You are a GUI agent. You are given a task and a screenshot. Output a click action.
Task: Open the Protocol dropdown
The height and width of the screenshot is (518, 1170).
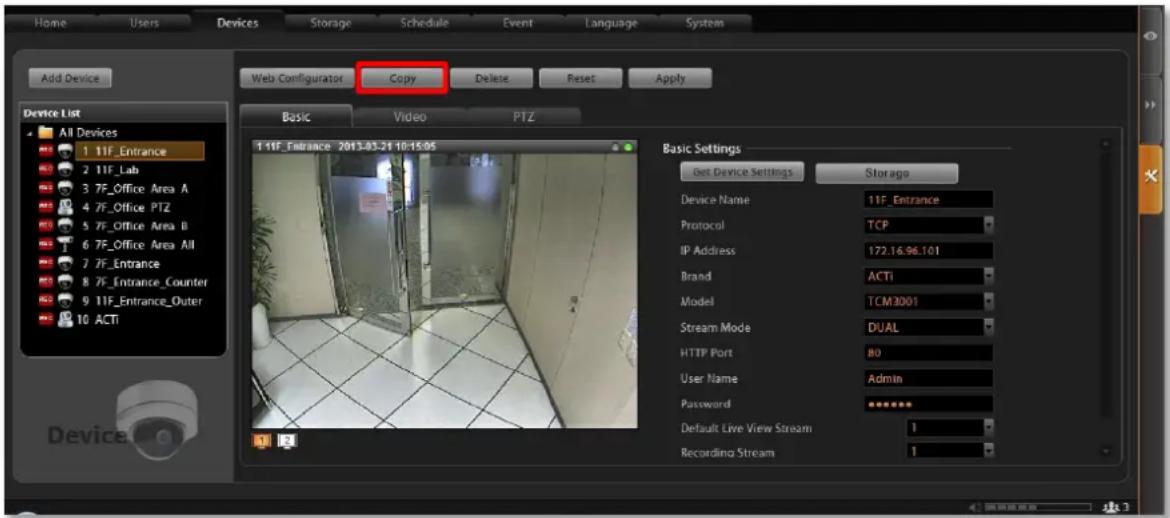(989, 225)
